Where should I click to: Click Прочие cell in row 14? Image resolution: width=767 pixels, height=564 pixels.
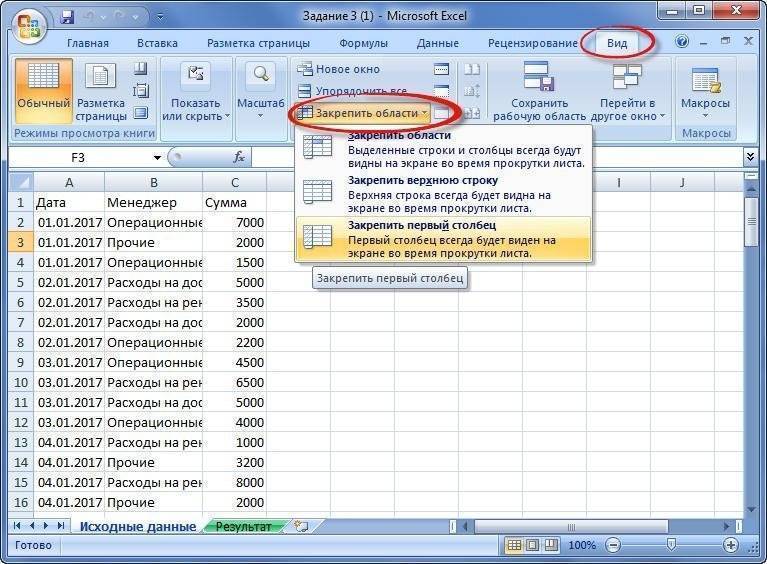pos(154,462)
